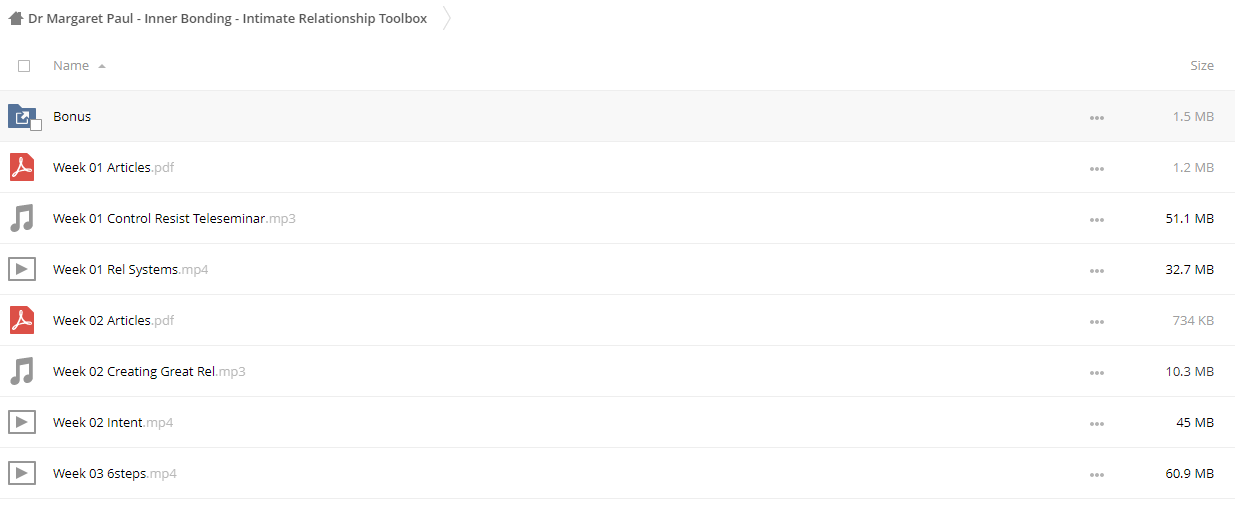Click the PDF icon for Week 01 Articles

coord(22,167)
